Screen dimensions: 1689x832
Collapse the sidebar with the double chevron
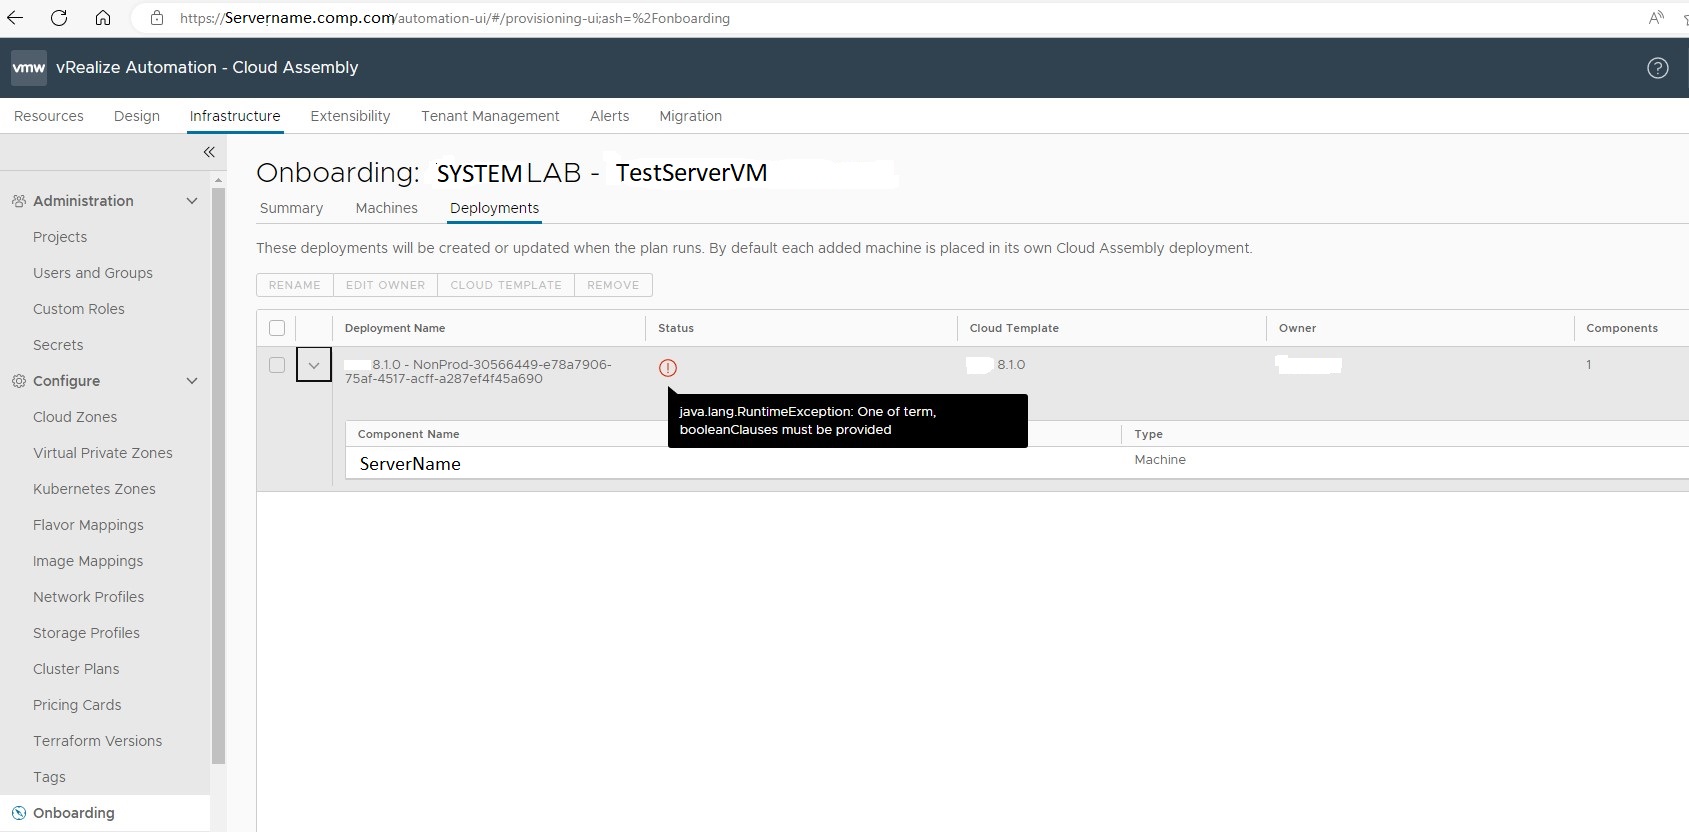209,152
